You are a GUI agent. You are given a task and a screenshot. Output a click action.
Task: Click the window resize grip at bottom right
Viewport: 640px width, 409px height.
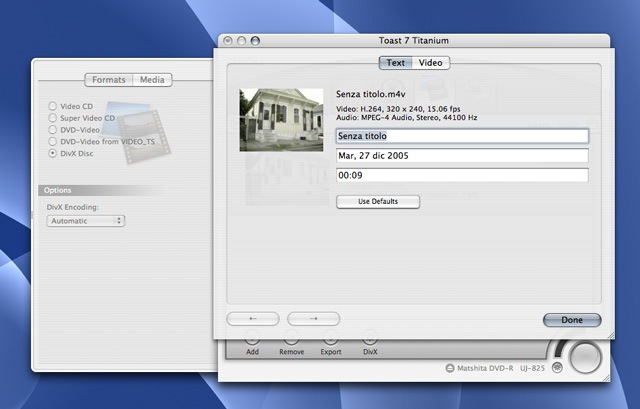(605, 378)
